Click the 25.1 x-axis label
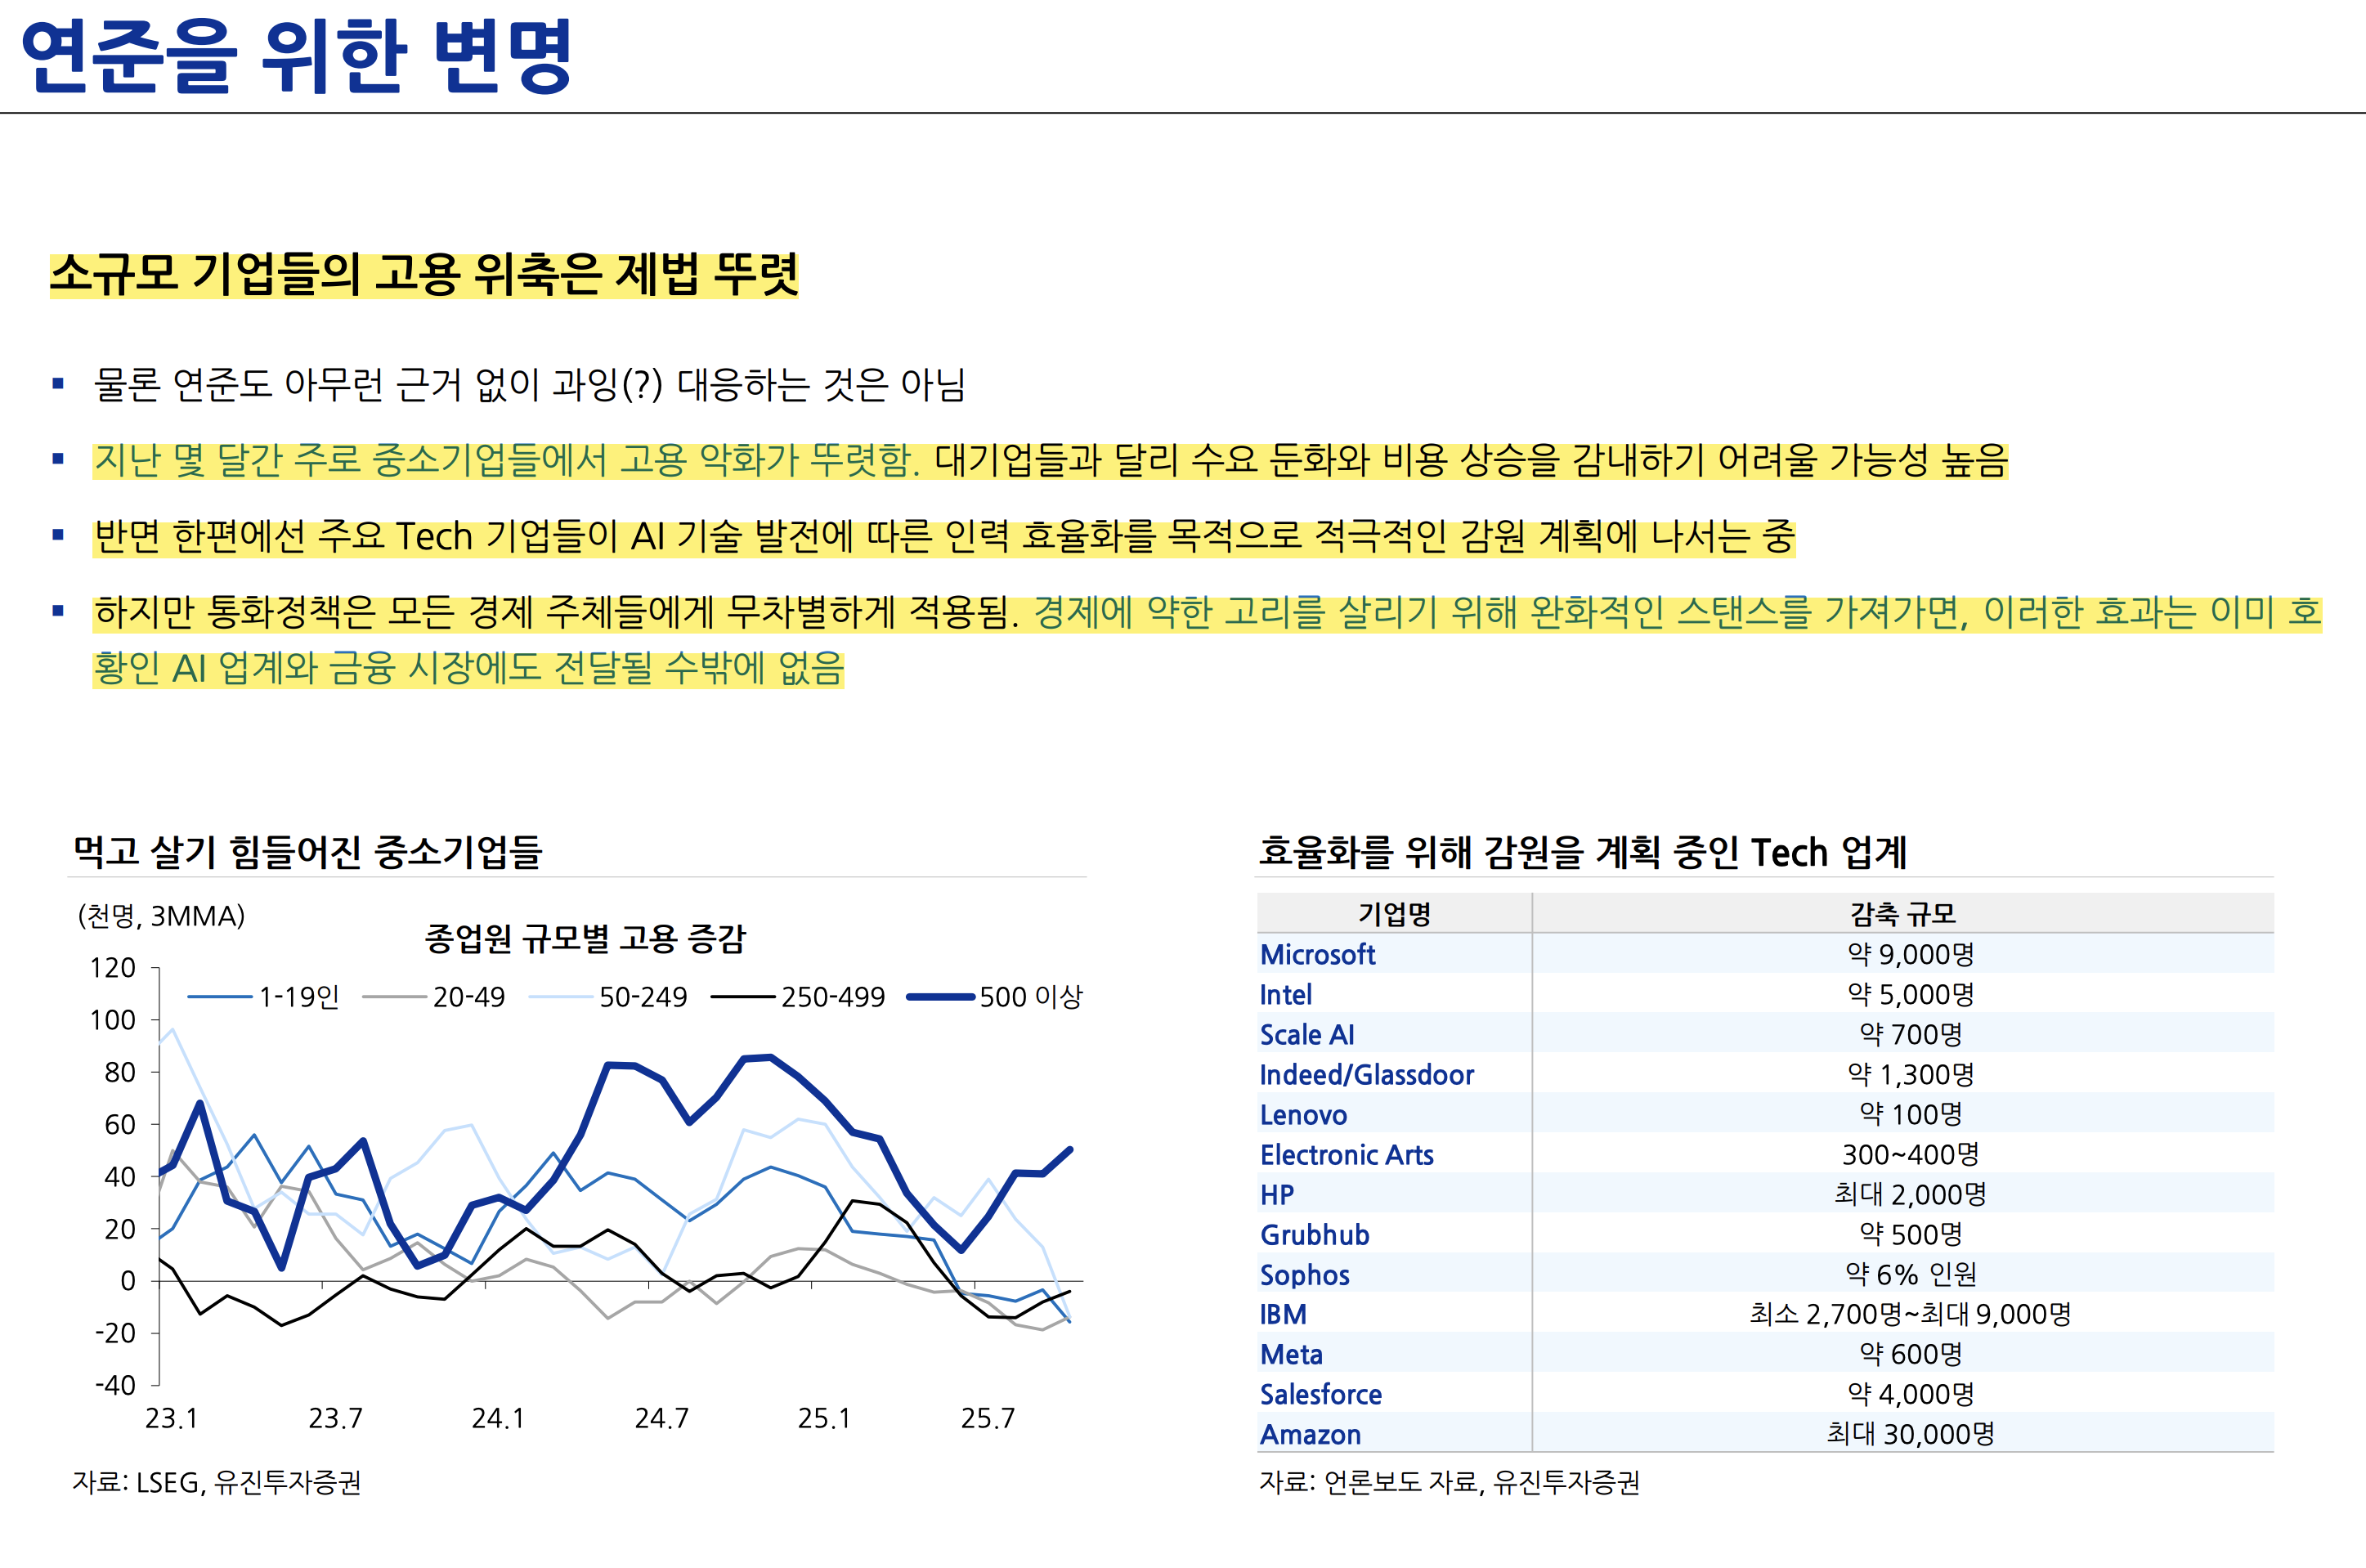This screenshot has height=1568, width=2366. click(x=824, y=1419)
